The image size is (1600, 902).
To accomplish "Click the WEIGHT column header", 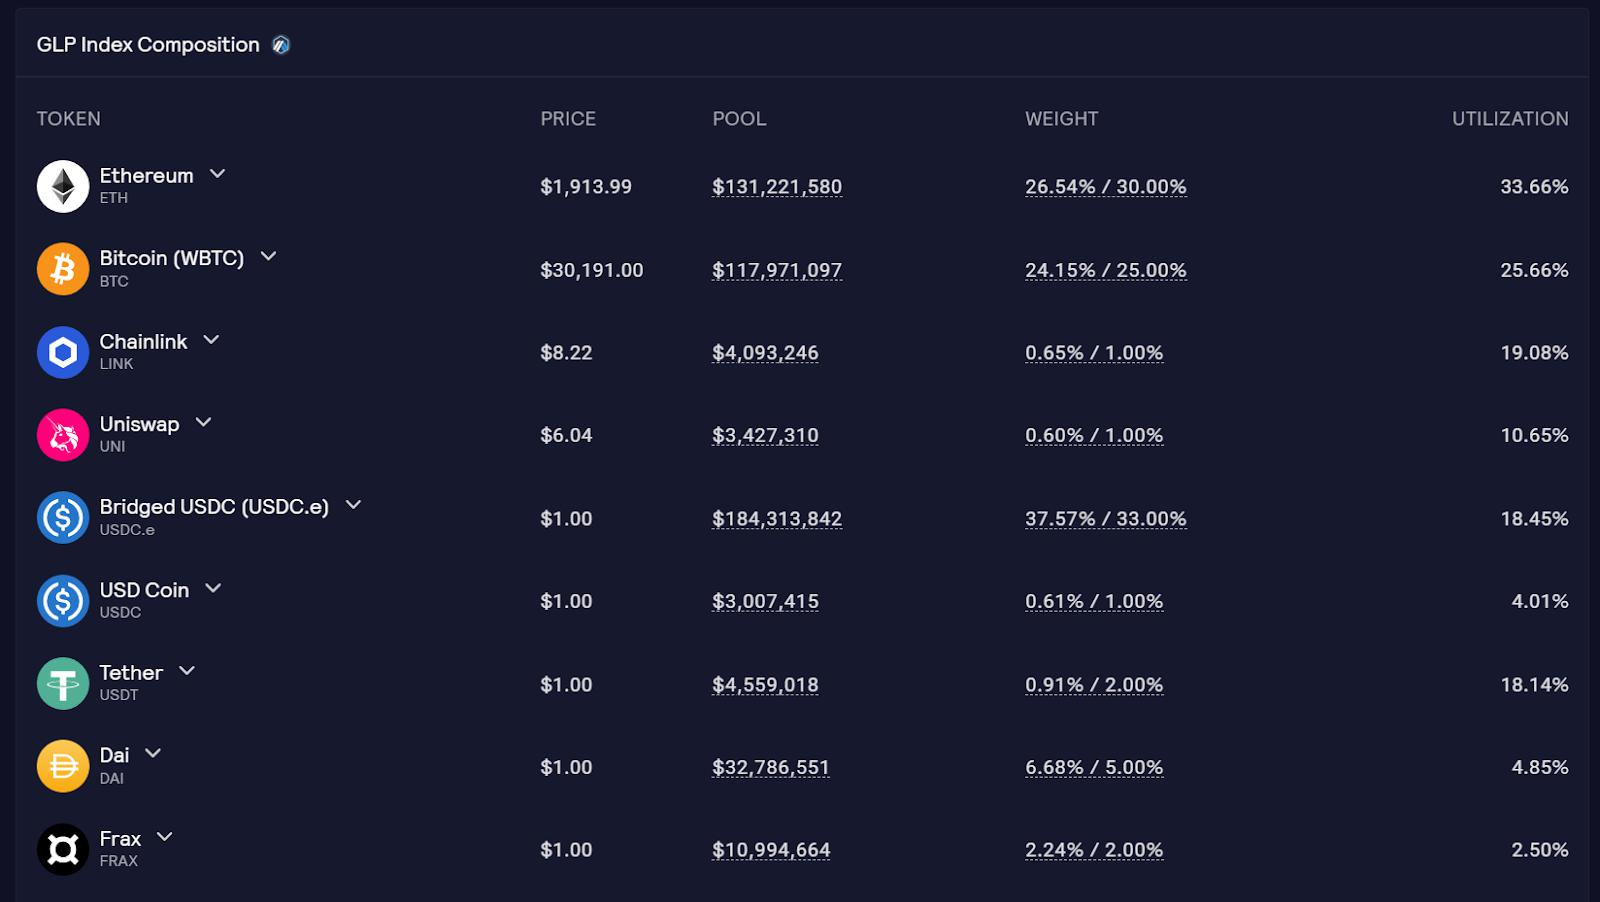I will (1061, 119).
